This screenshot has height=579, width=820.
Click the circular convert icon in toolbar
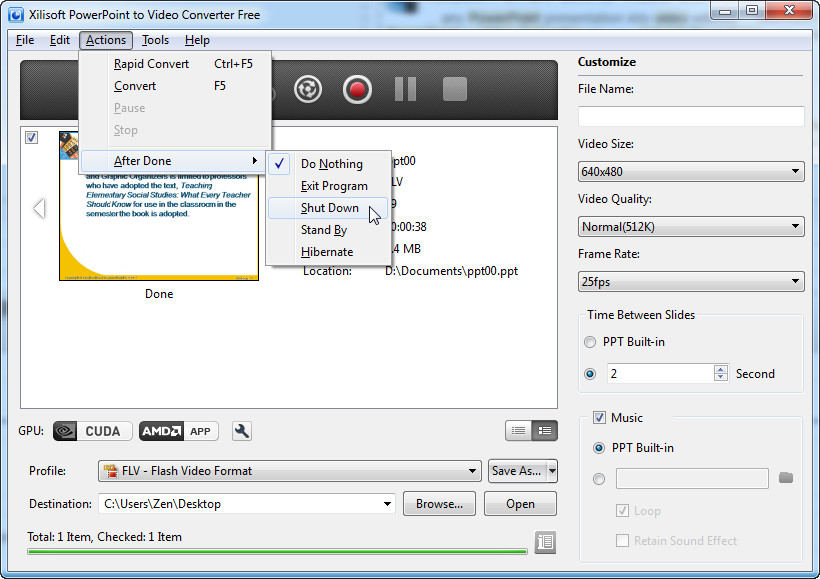pos(308,89)
